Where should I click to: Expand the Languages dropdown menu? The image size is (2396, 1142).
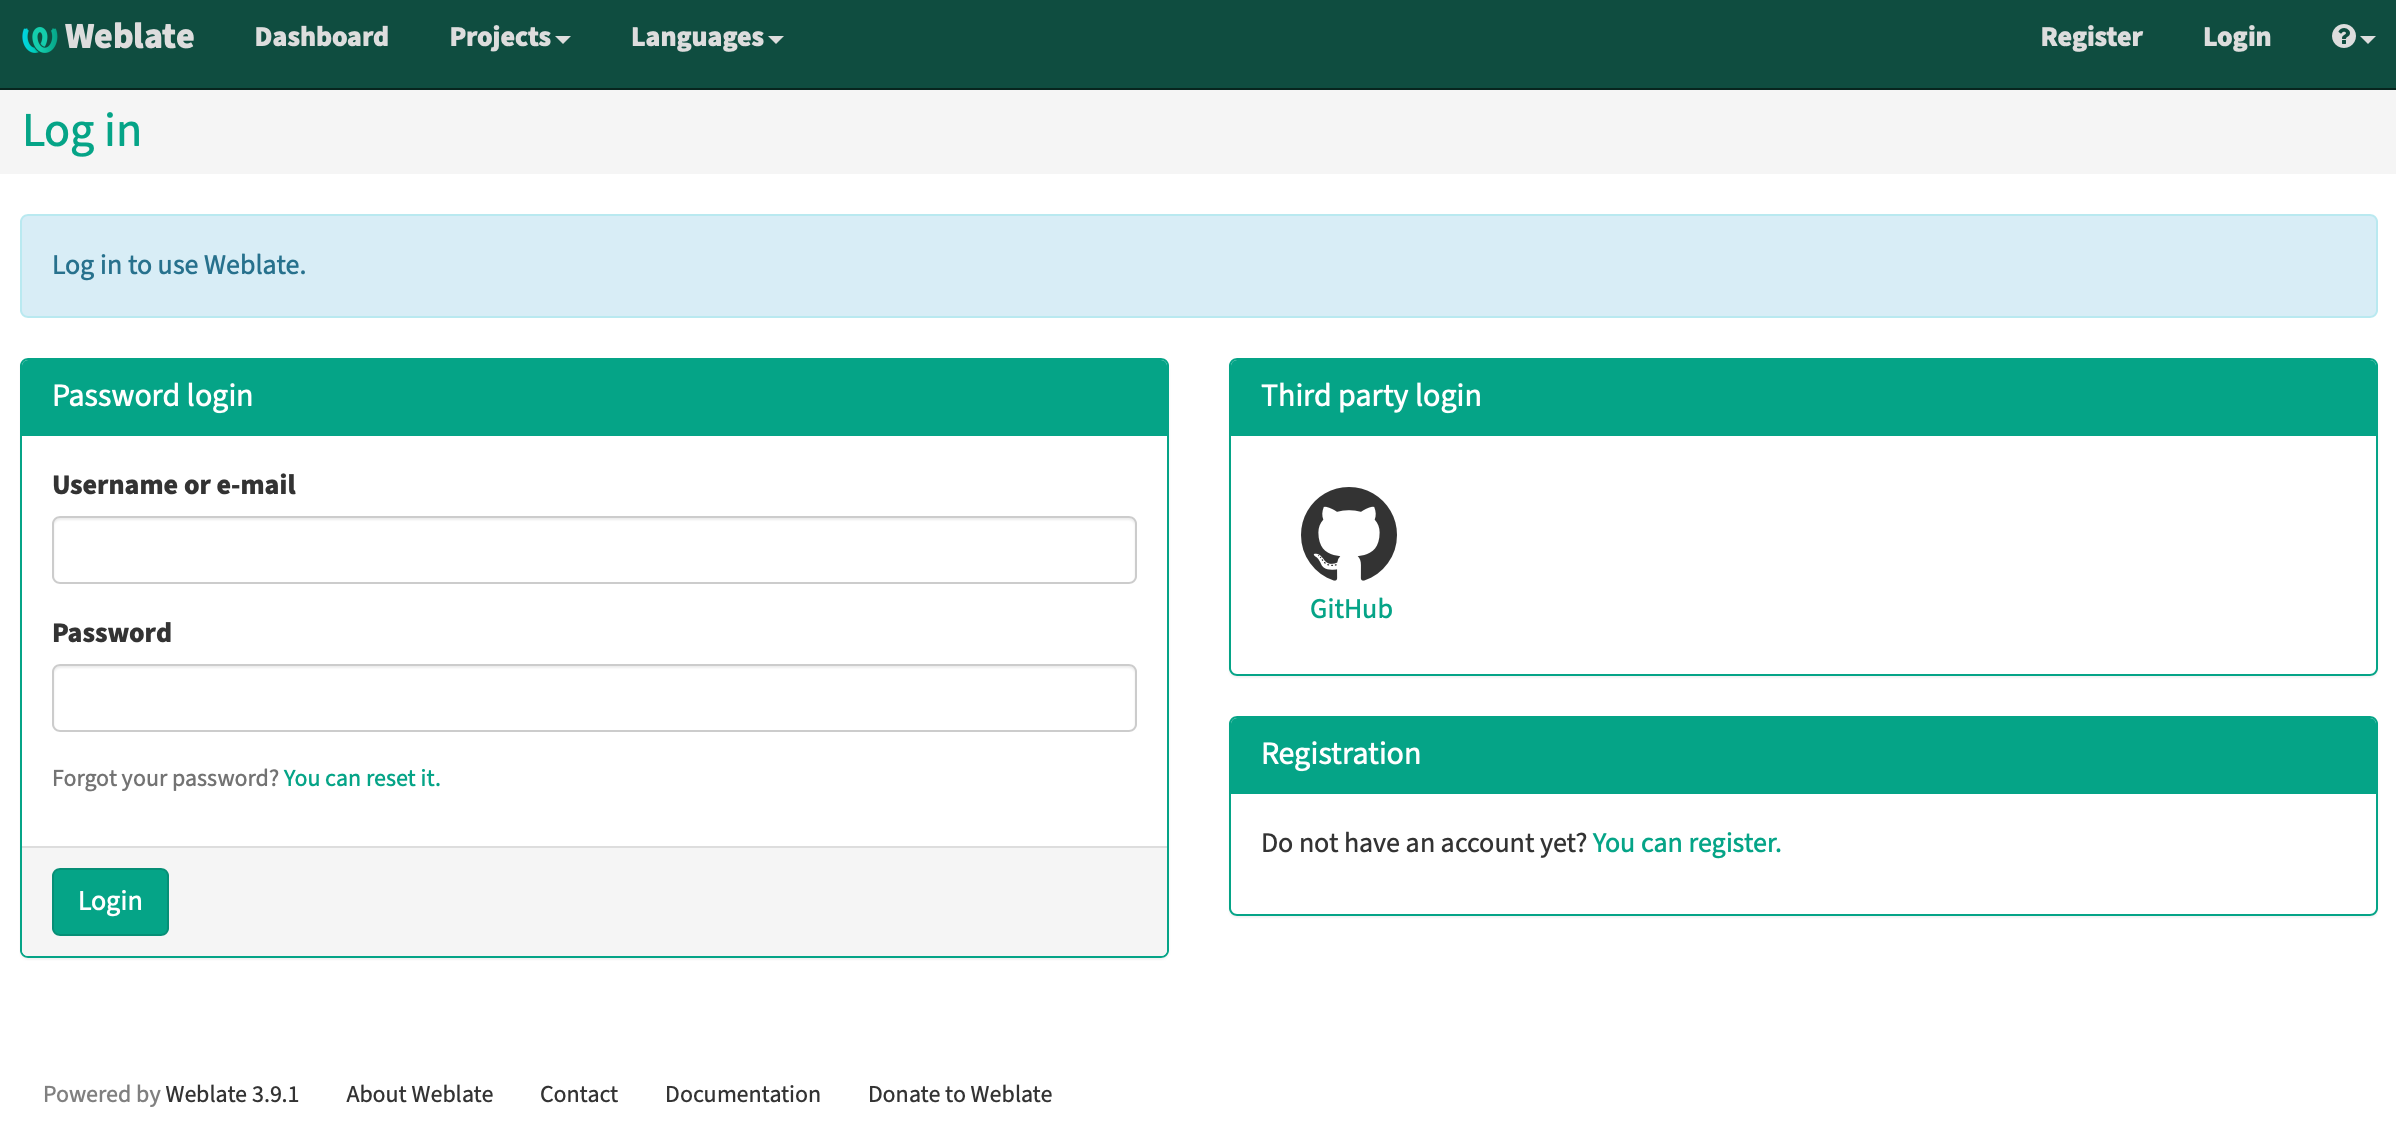pyautogui.click(x=706, y=37)
